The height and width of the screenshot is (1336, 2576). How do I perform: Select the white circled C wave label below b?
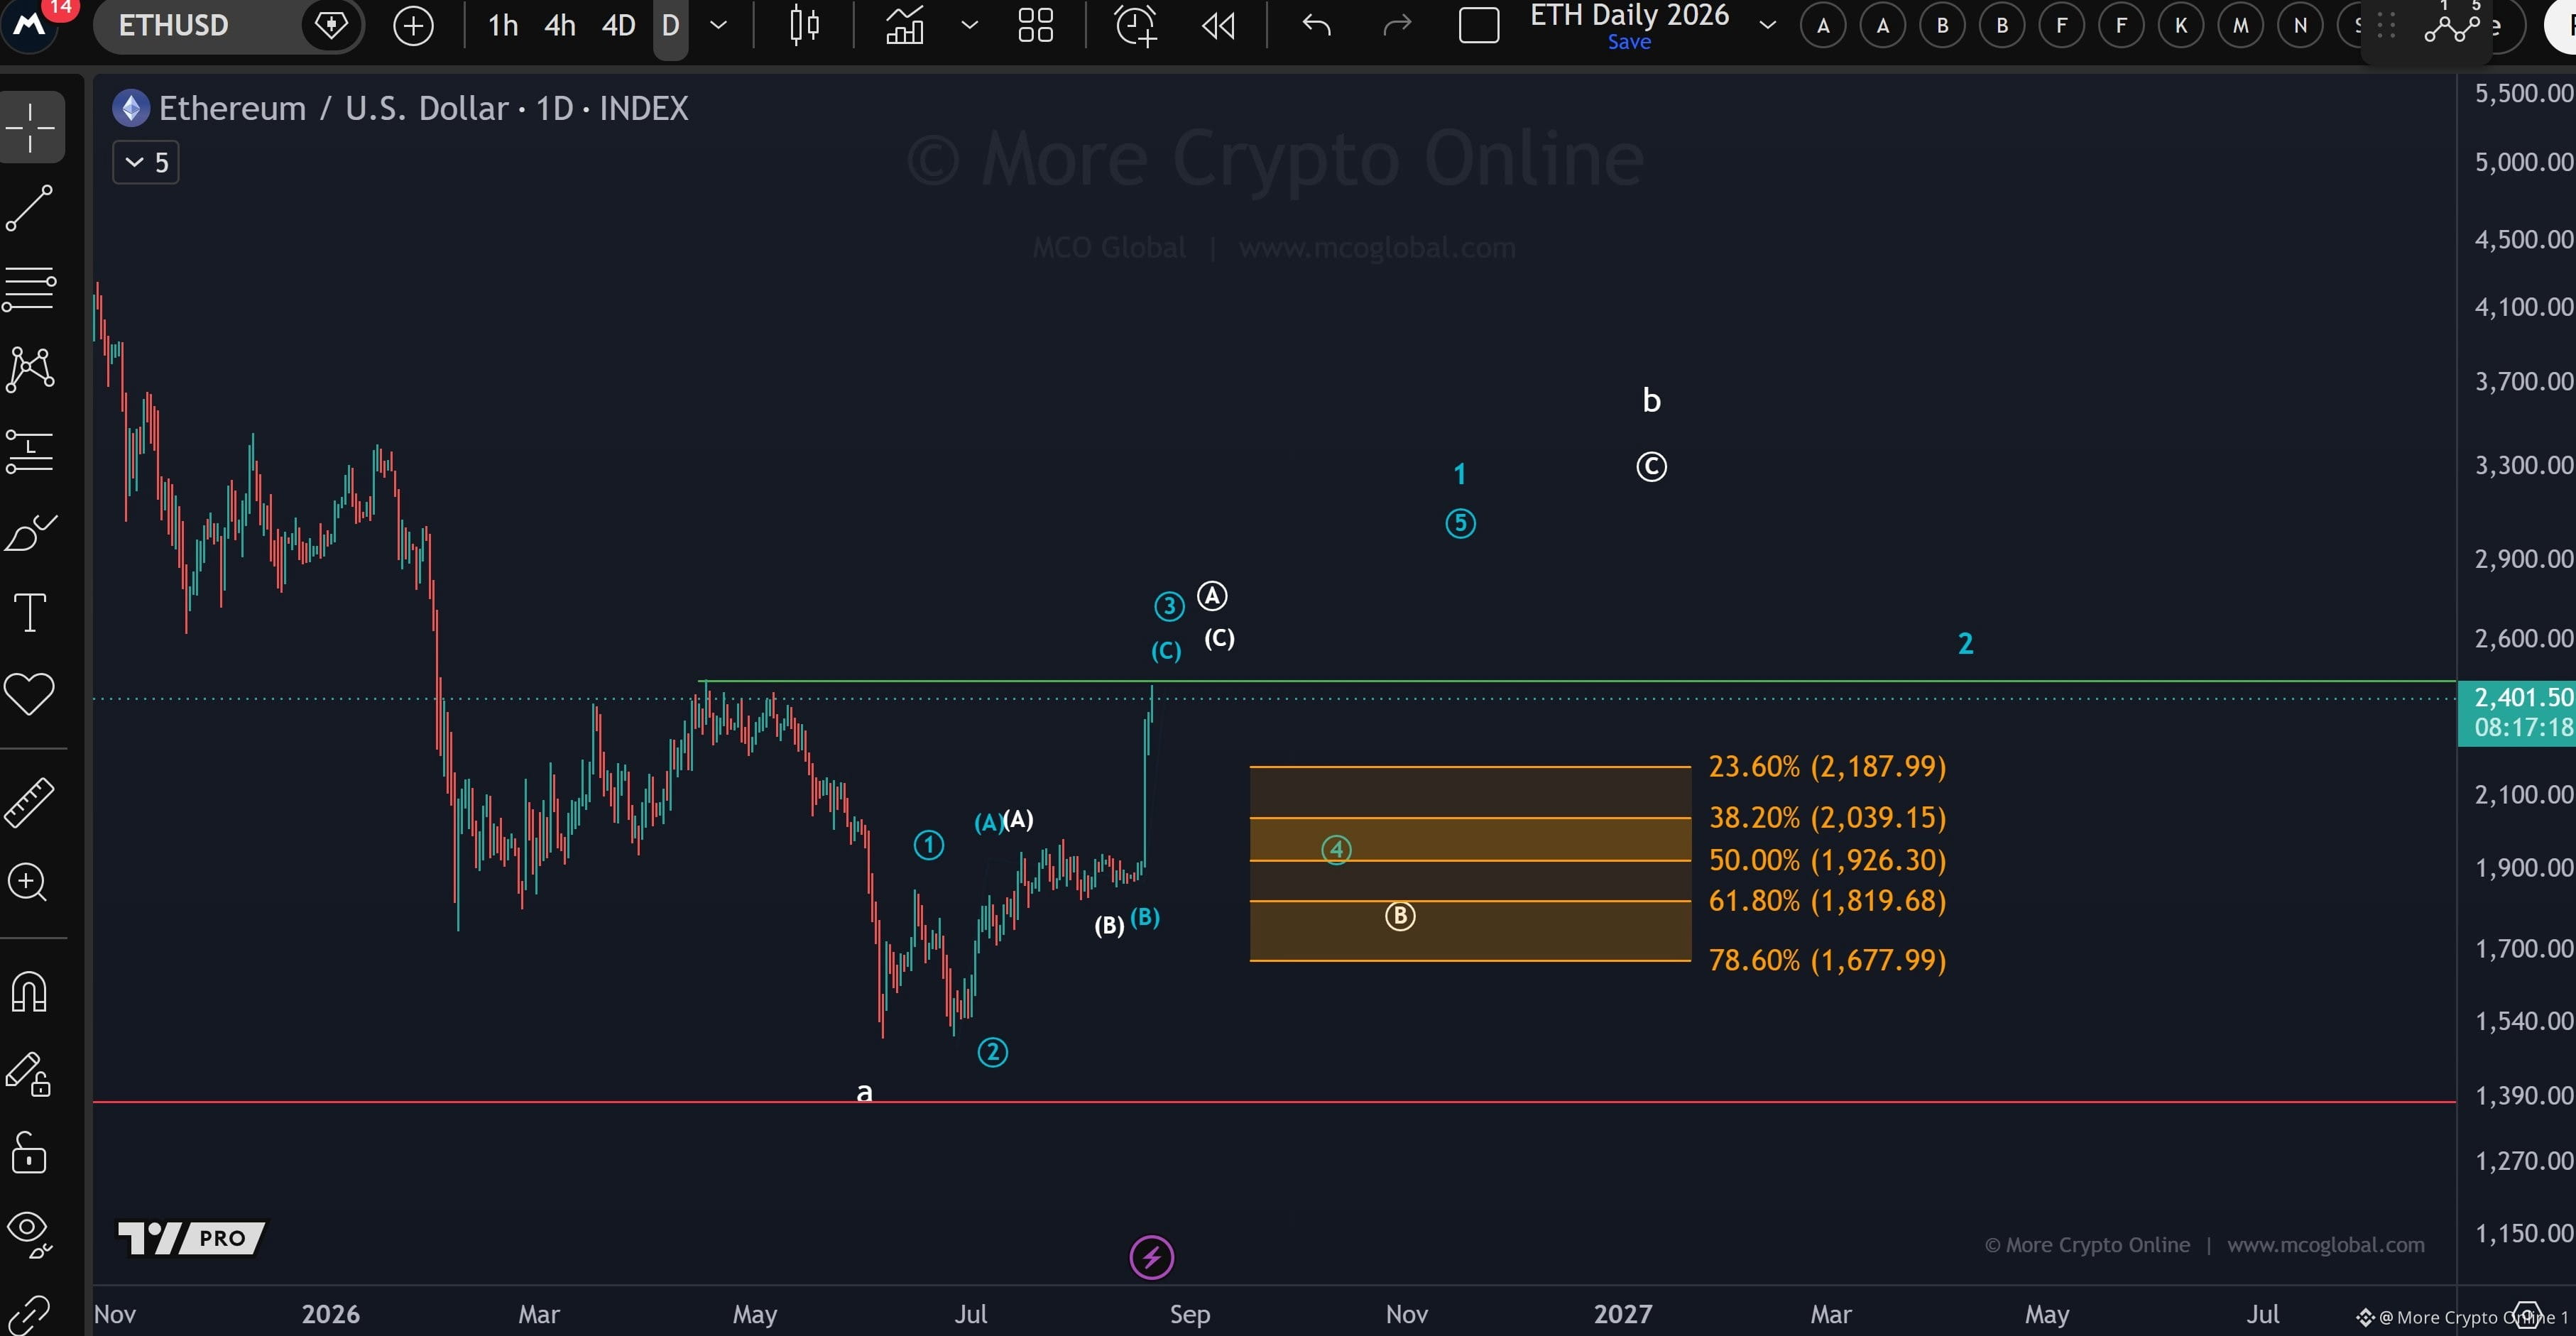coord(1651,467)
